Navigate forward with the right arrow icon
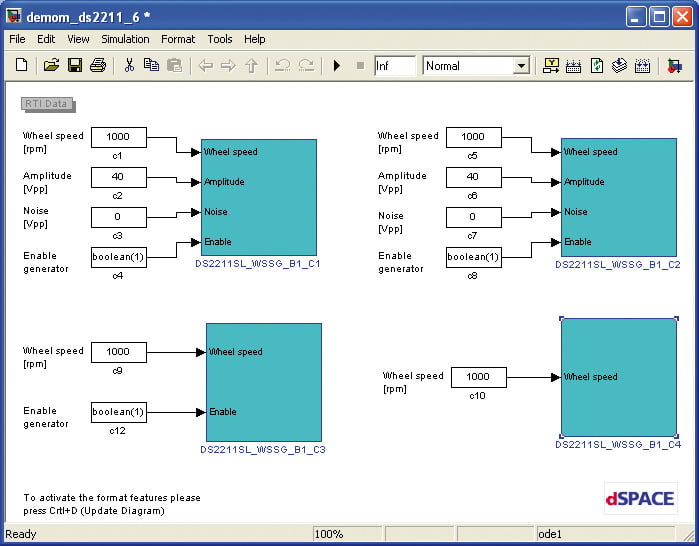 point(228,66)
